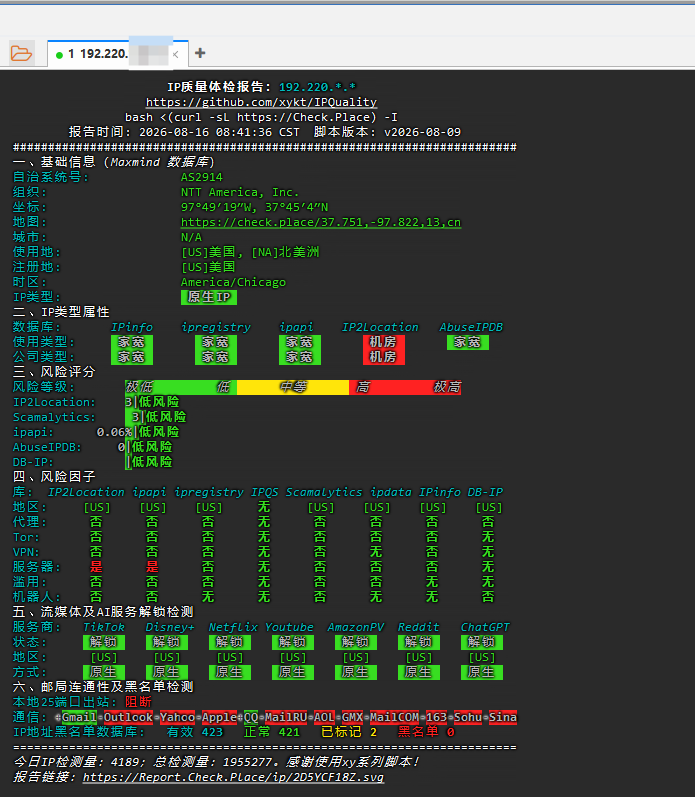
Task: Click IP2Location's red 机房 使用类型 badge
Action: (x=384, y=342)
